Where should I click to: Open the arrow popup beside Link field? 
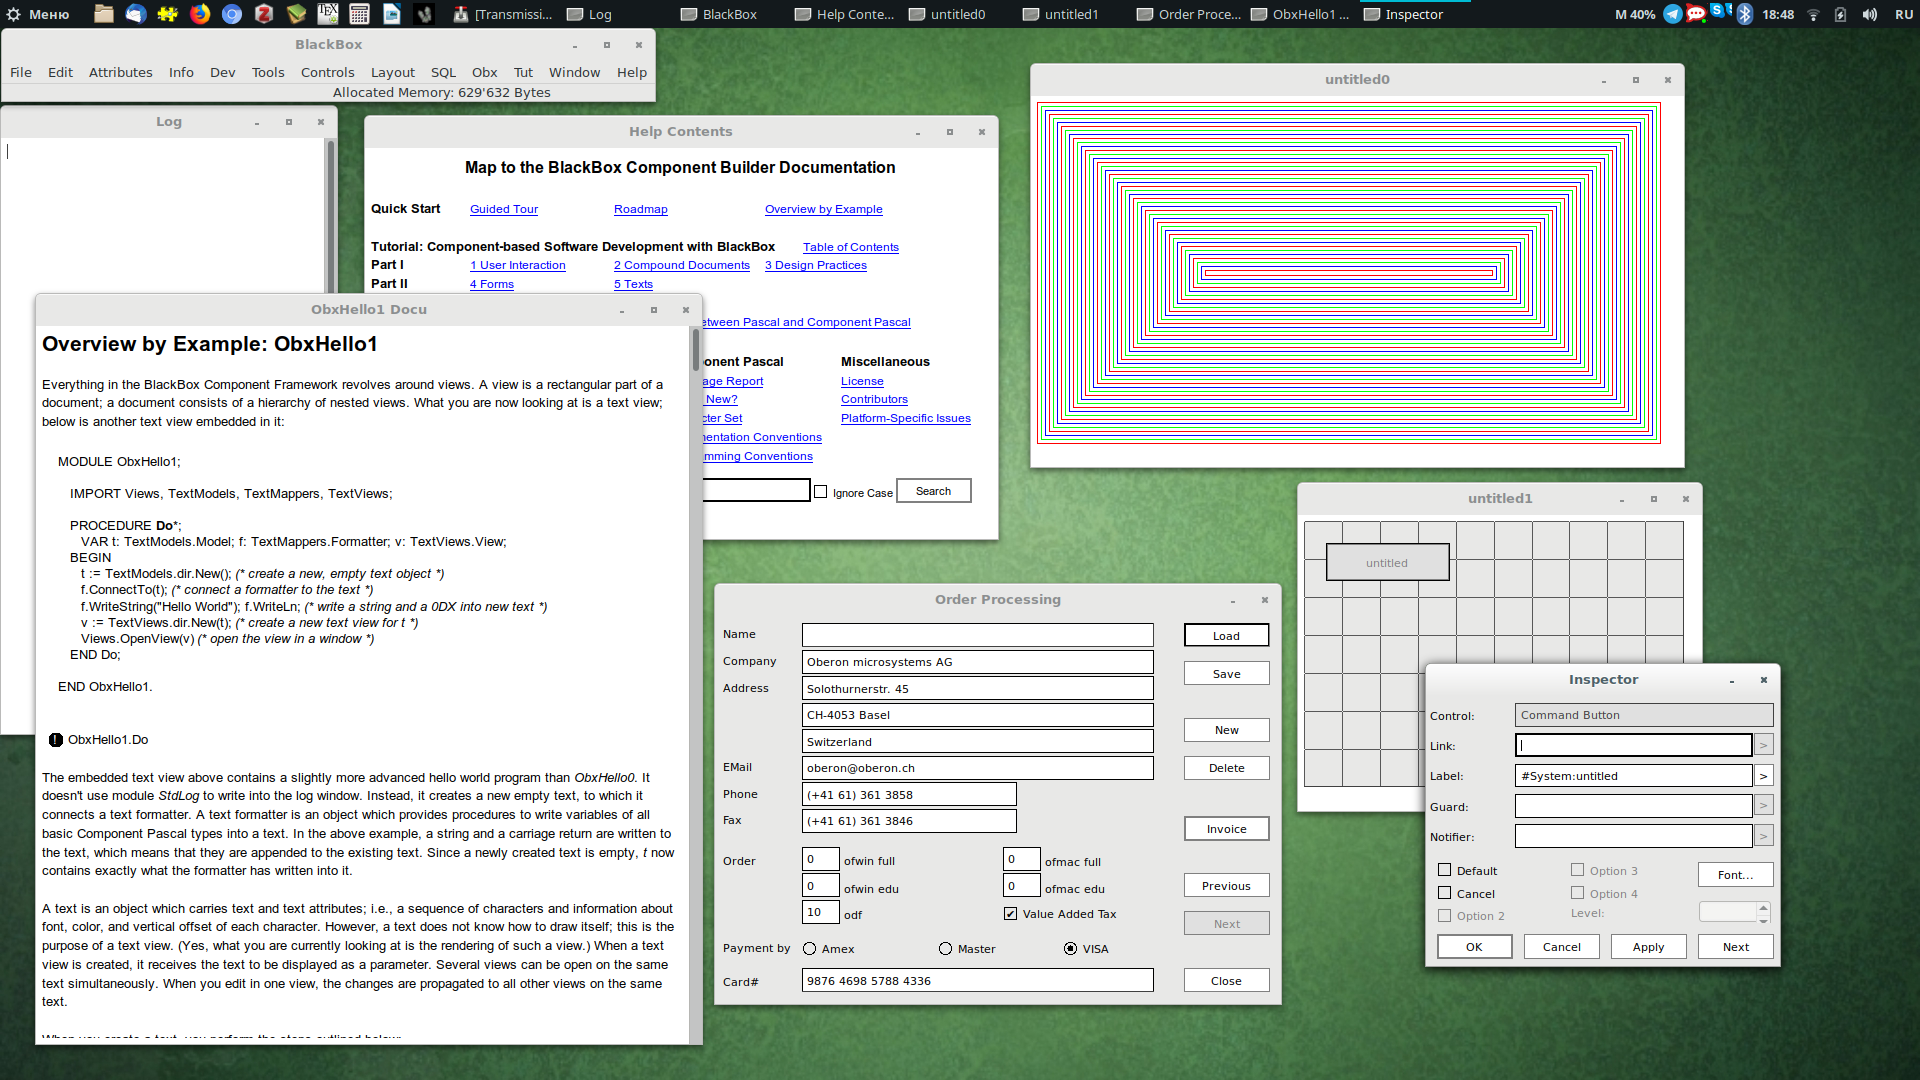pyautogui.click(x=1763, y=746)
